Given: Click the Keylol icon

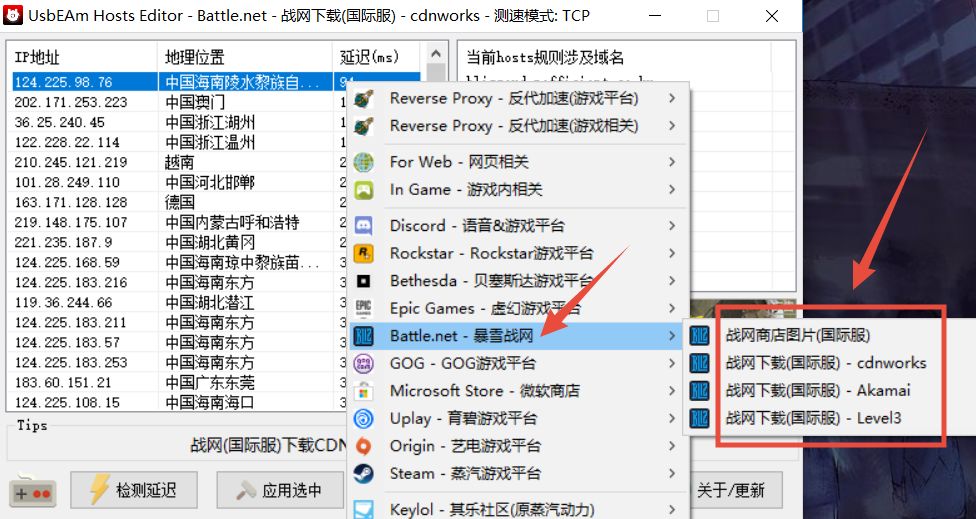Looking at the screenshot, I should click(x=364, y=510).
